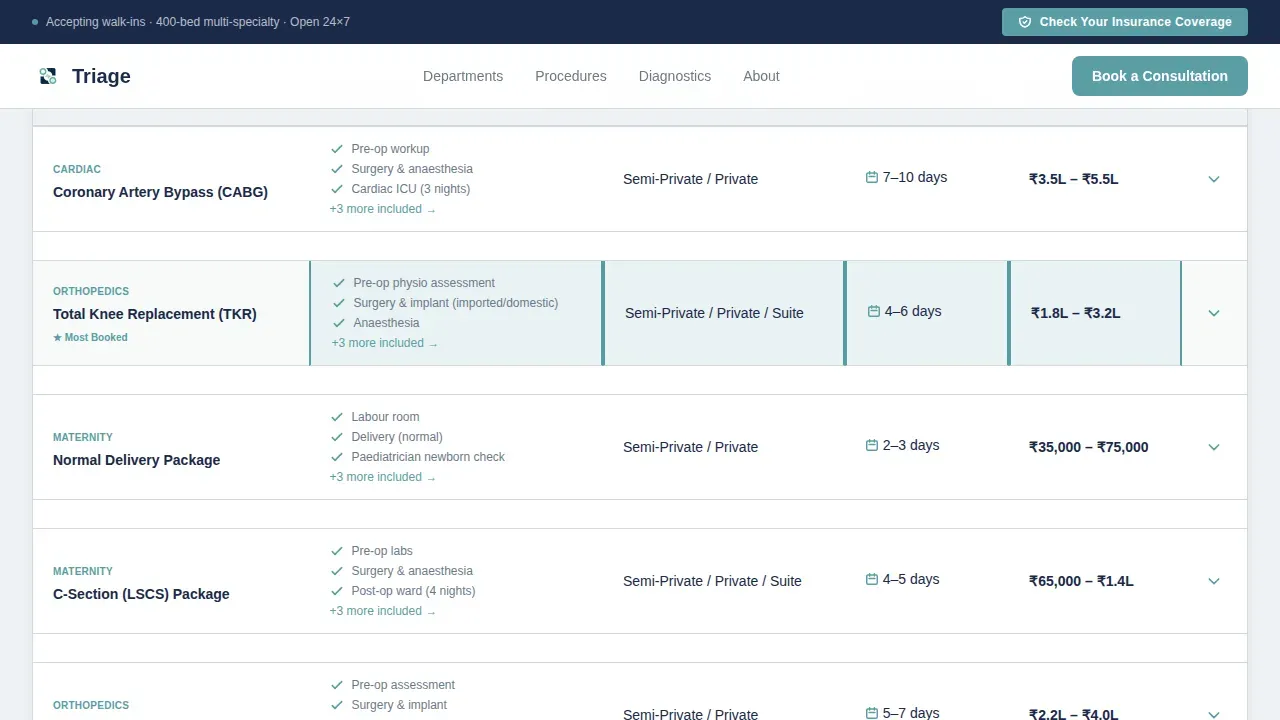1280x720 pixels.
Task: Click checkmark icon next to Pre-op workup
Action: [x=337, y=149]
